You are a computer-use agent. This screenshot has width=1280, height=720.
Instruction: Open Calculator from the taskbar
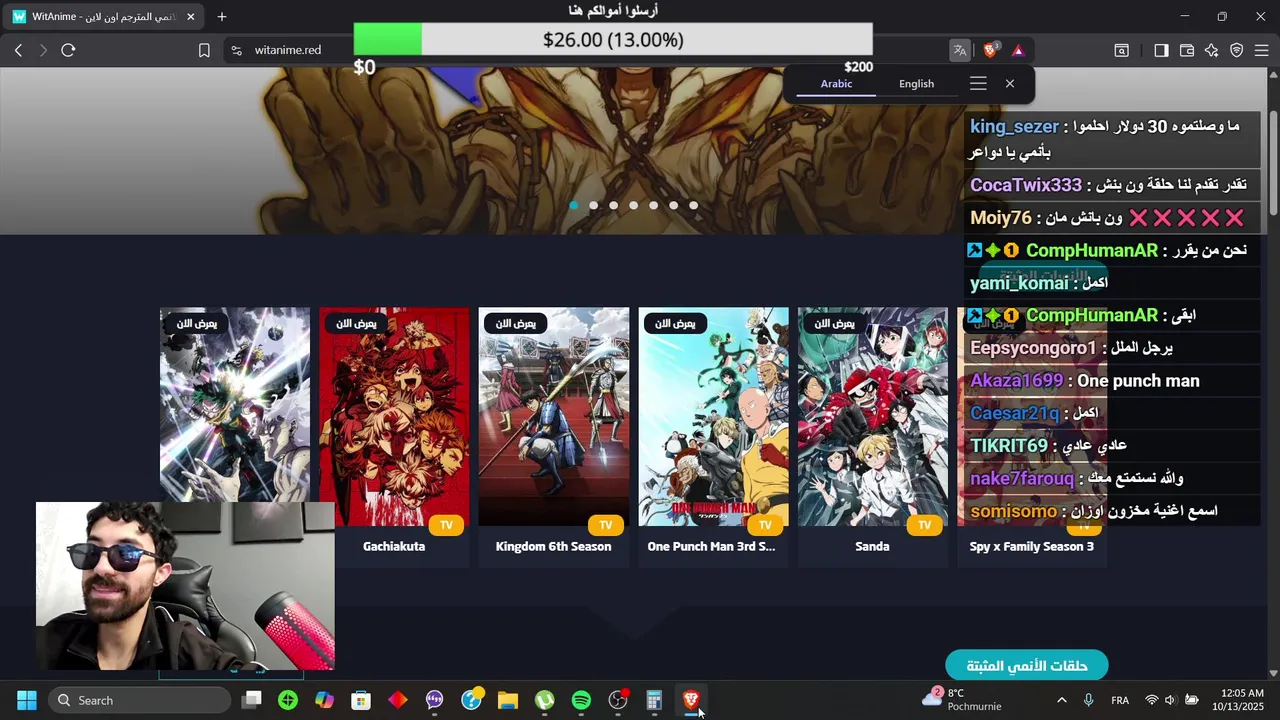(654, 700)
